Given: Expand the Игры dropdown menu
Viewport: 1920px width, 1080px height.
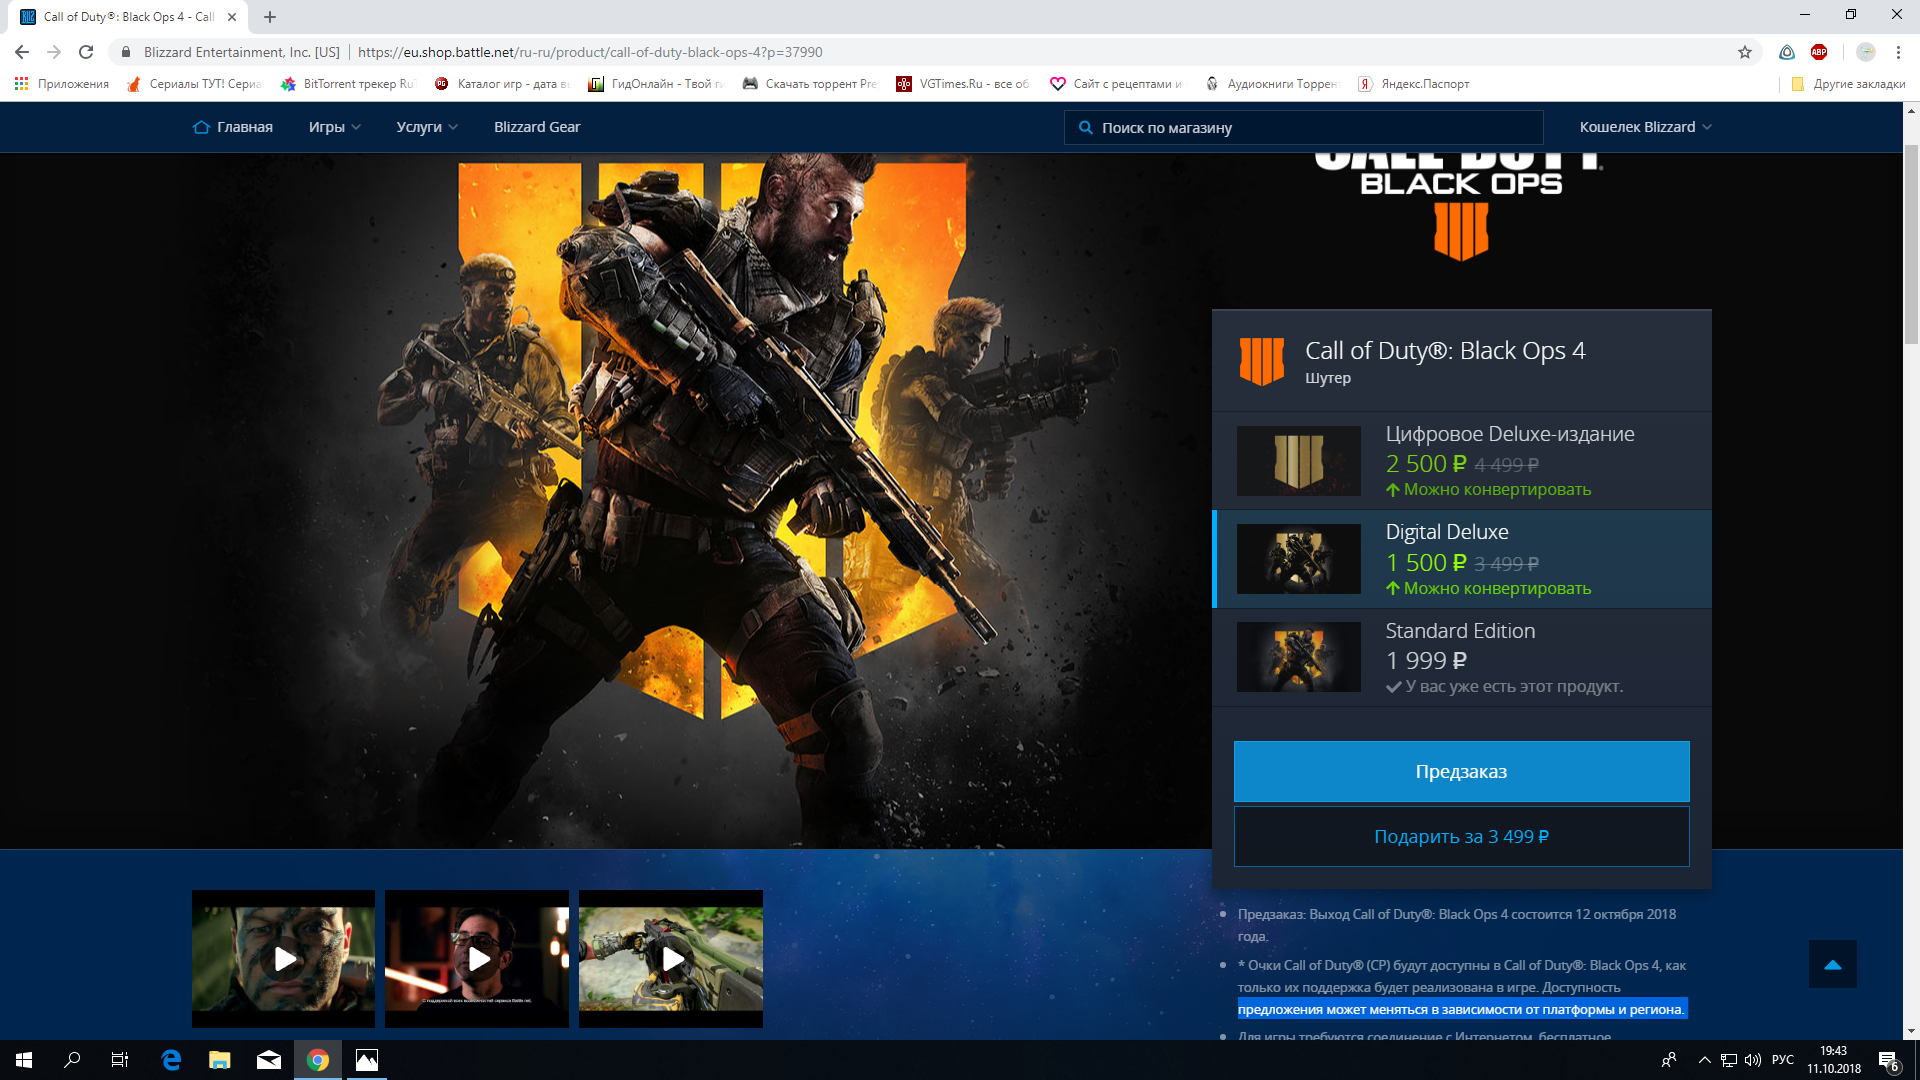Looking at the screenshot, I should click(334, 127).
